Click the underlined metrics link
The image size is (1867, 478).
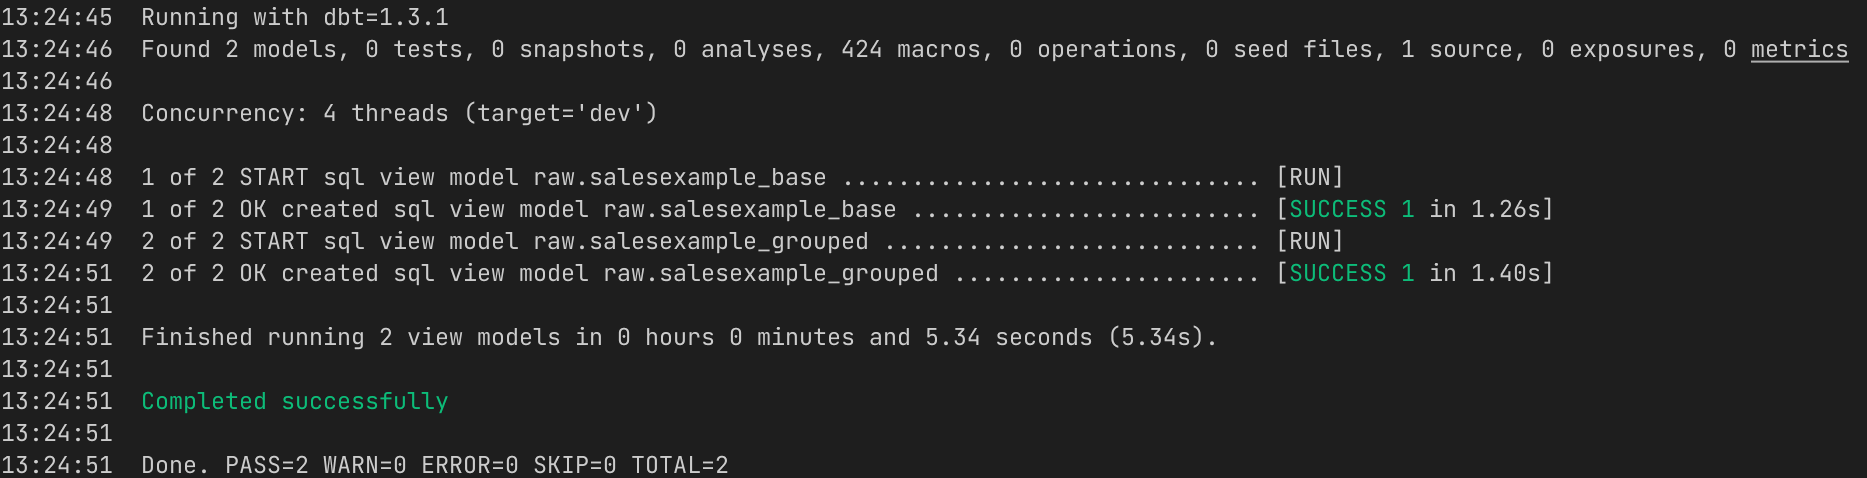click(1799, 49)
